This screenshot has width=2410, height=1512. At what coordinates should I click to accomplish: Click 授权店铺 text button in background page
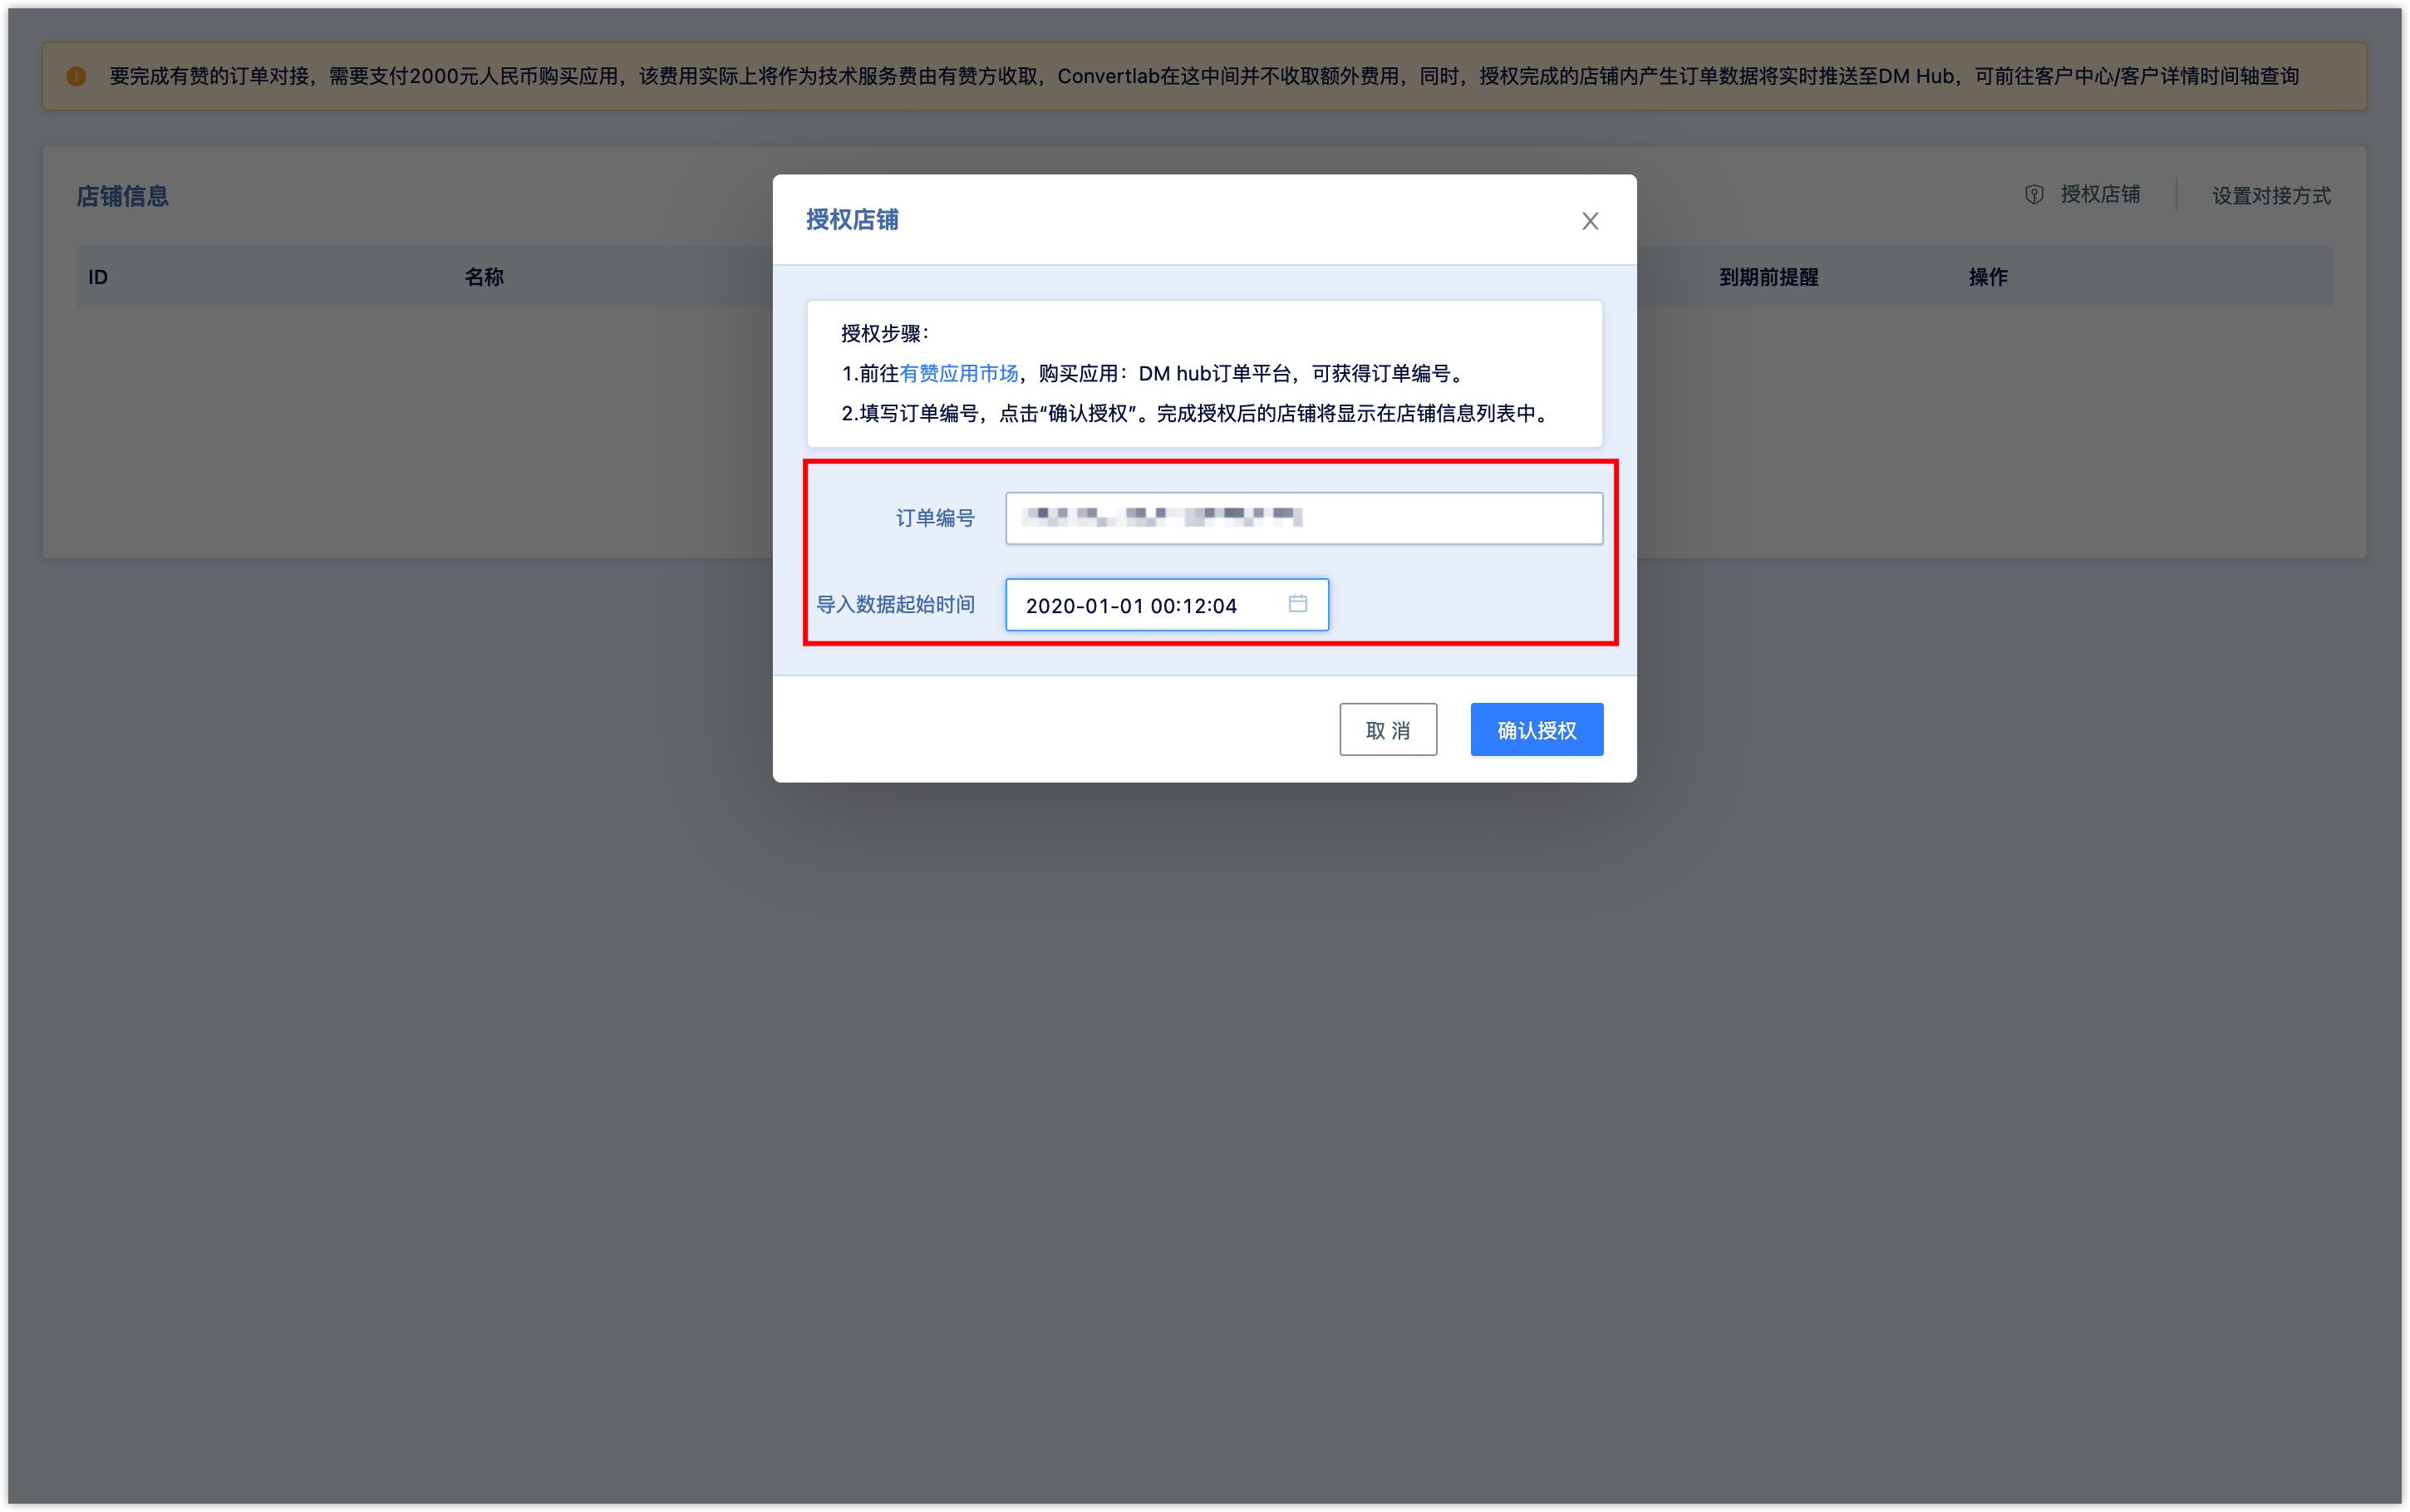[2099, 195]
